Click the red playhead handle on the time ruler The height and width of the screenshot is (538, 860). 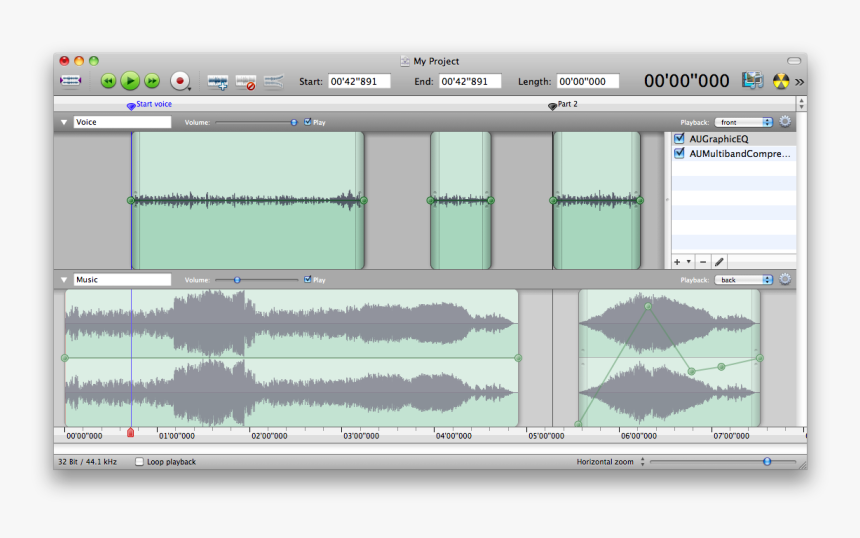click(131, 433)
